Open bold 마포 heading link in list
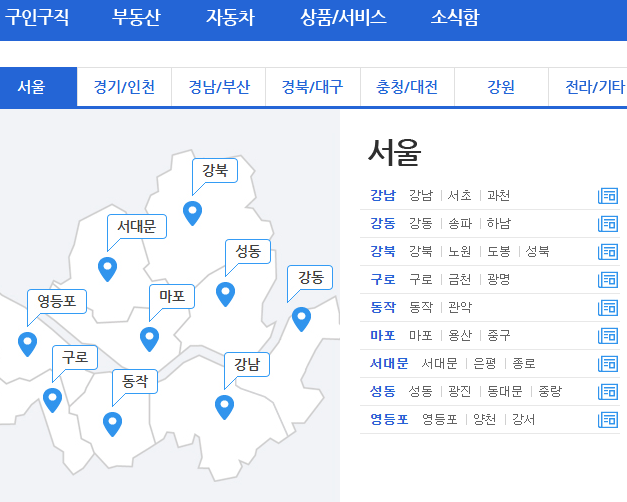627x502 pixels. 383,335
